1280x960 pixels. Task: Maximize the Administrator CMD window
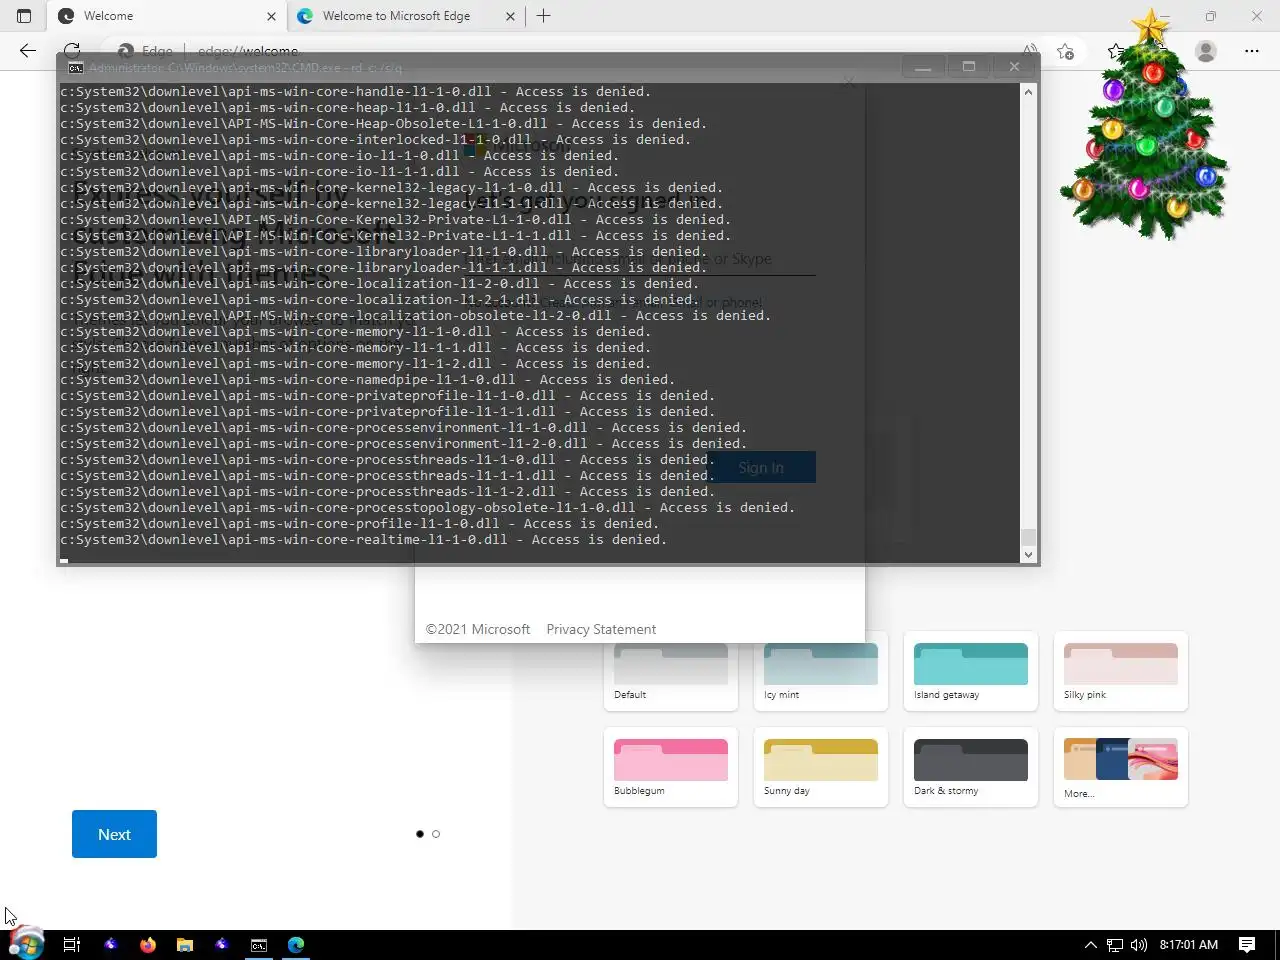coord(968,67)
